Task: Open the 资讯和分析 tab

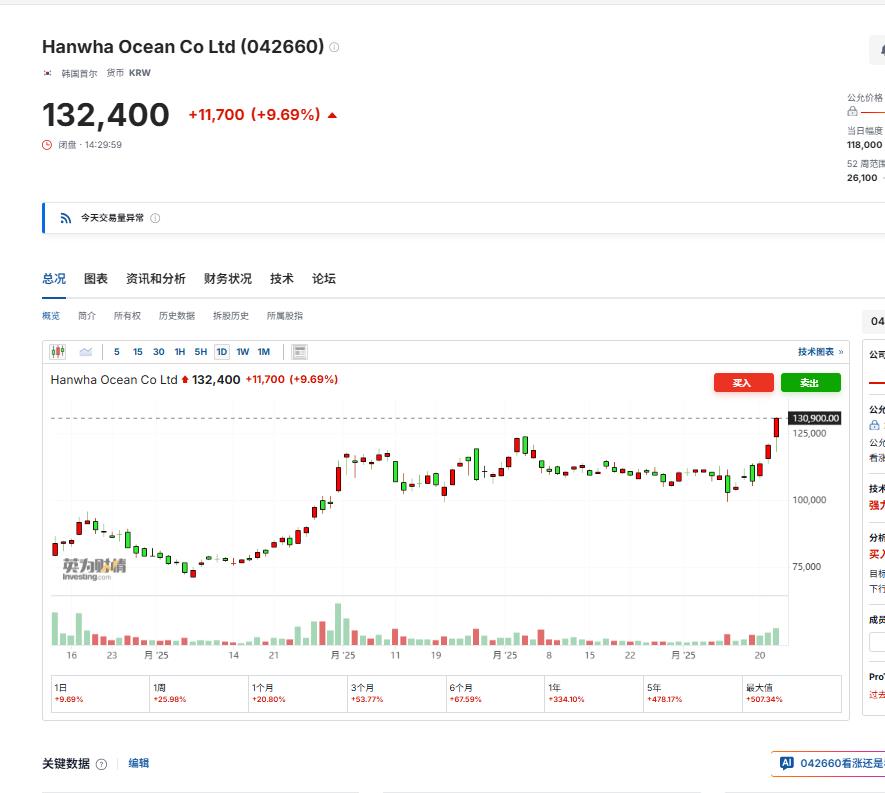Action: coord(156,279)
